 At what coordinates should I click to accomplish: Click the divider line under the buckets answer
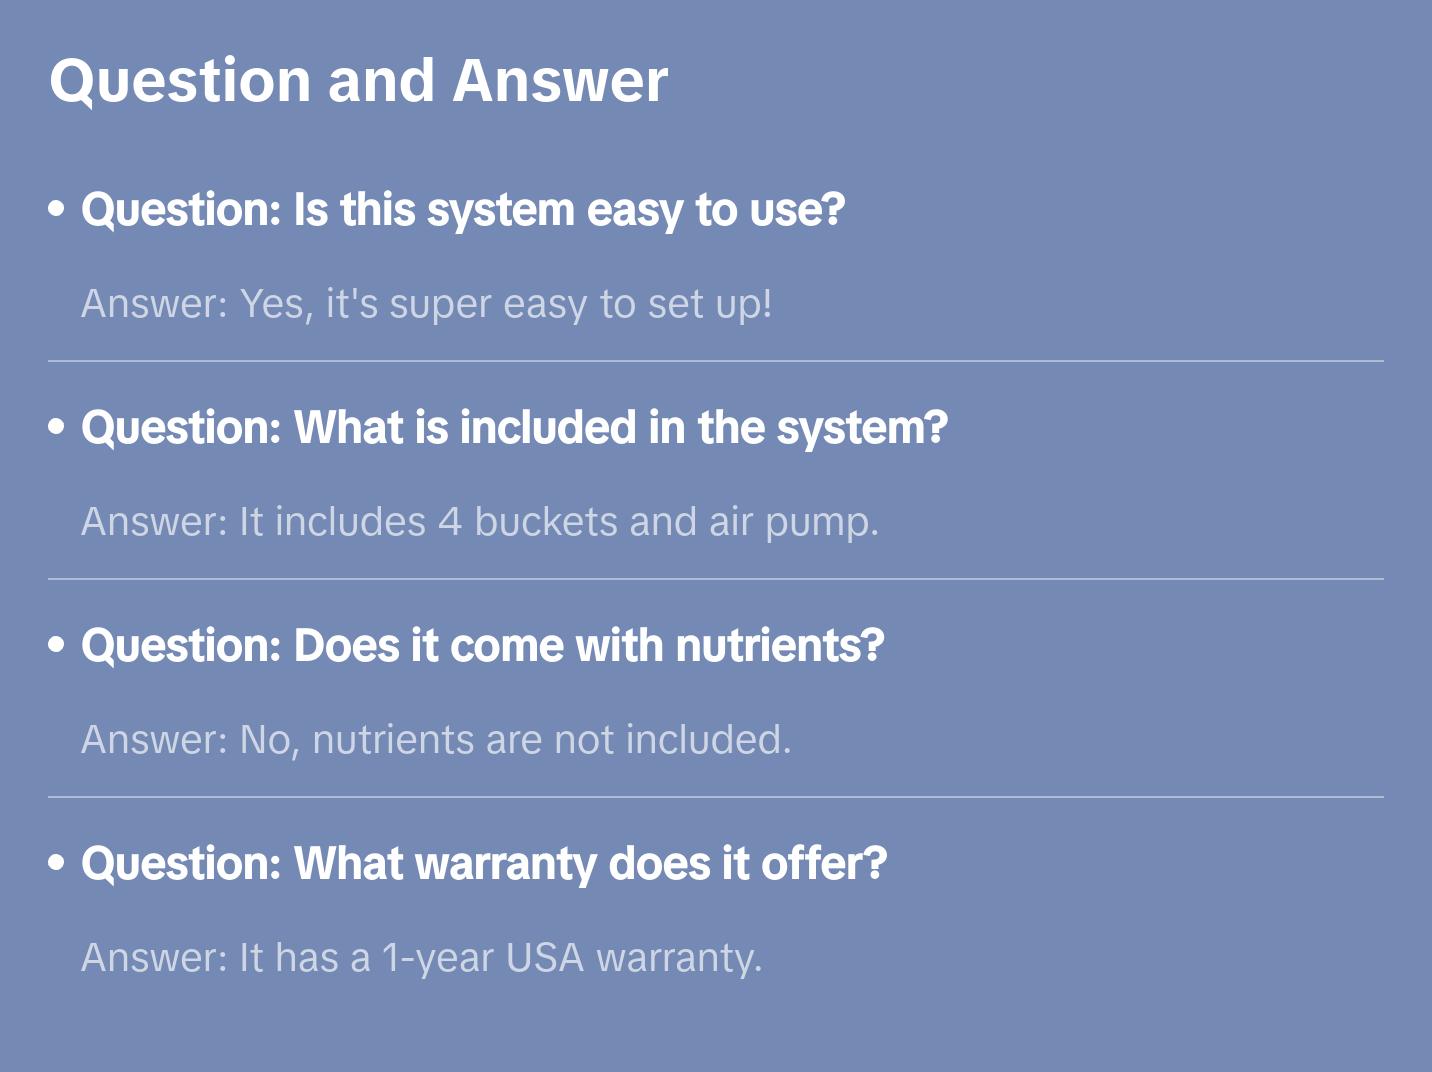click(x=716, y=579)
